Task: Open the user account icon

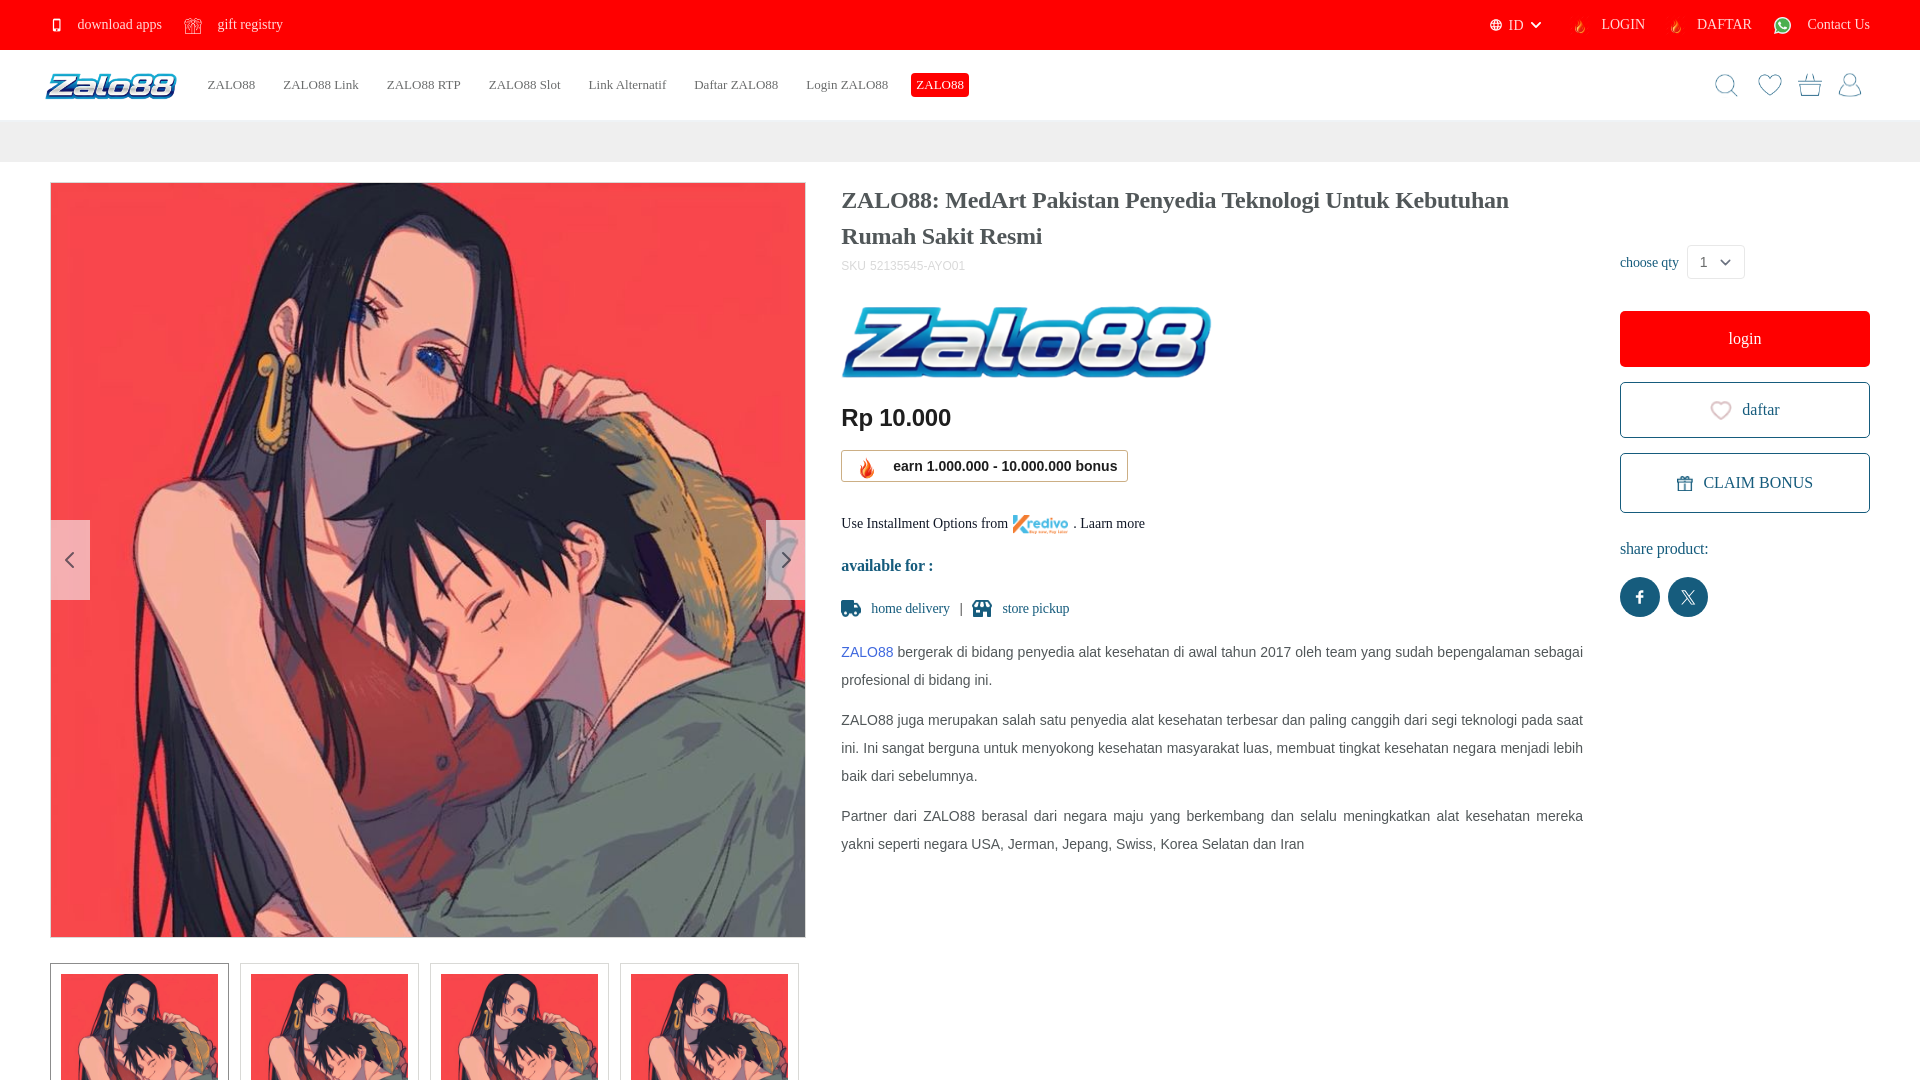Action: point(1850,85)
